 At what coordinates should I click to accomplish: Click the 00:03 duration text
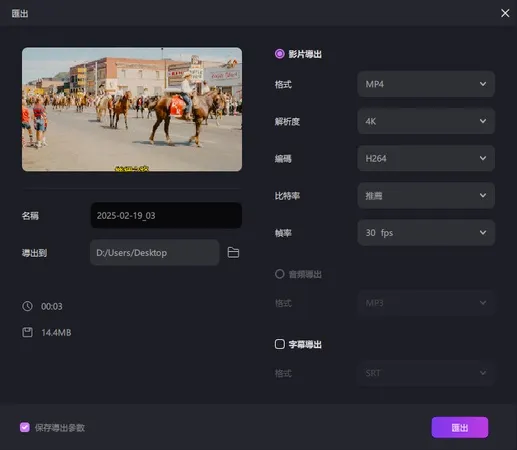pos(52,306)
